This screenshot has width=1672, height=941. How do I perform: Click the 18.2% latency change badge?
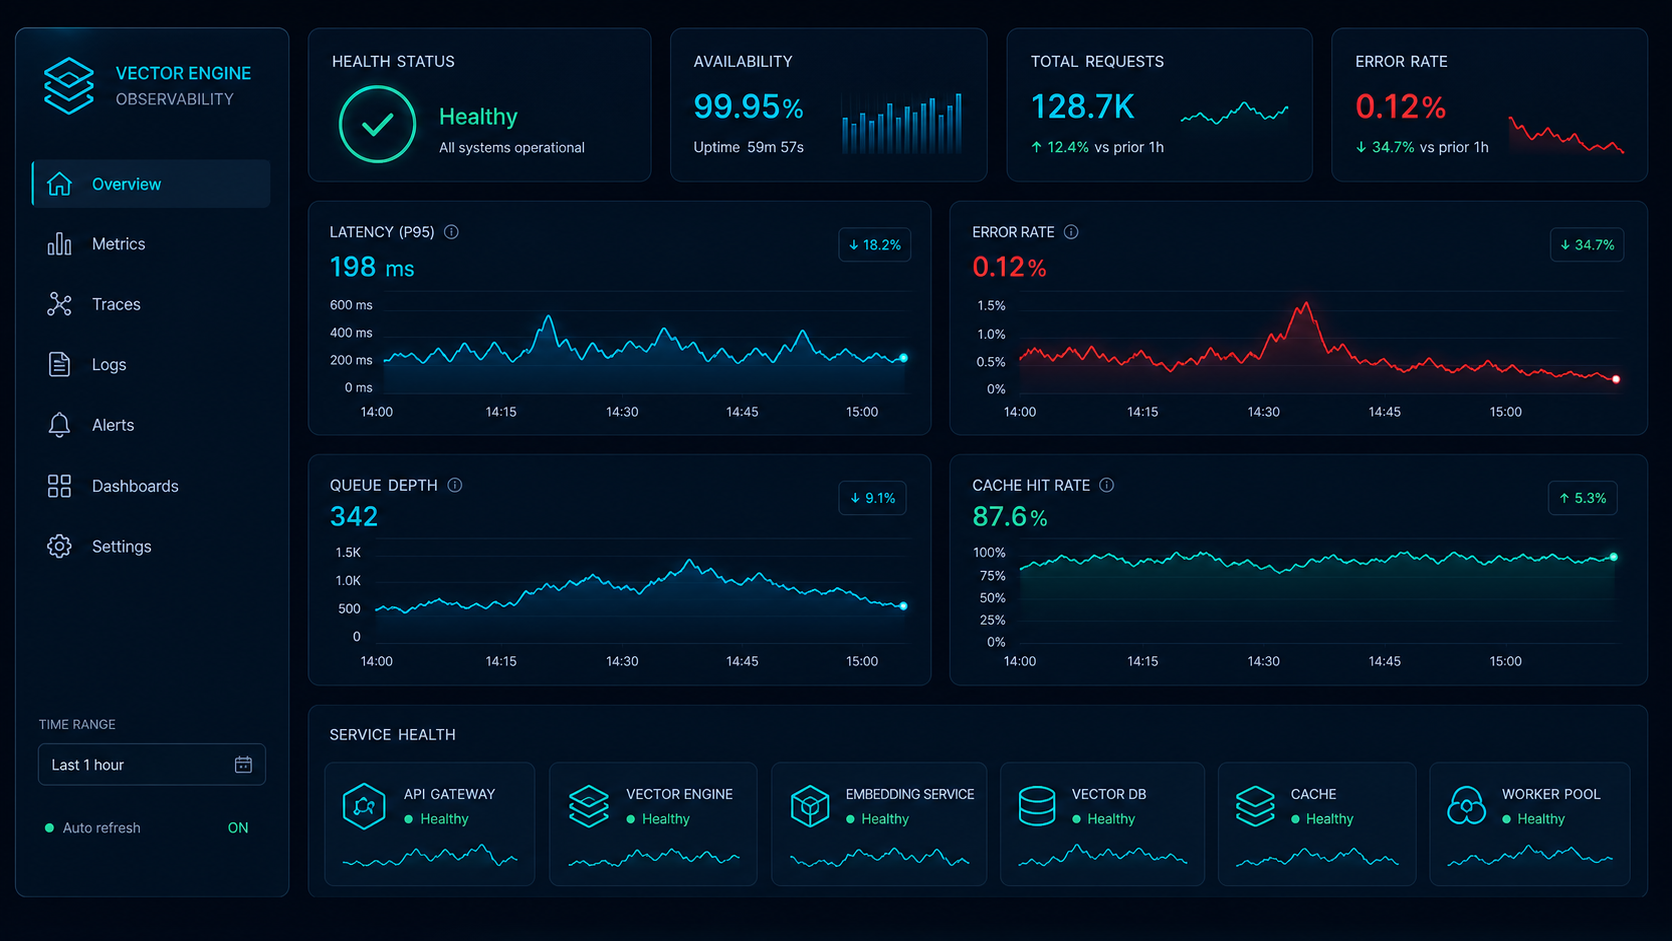(x=874, y=245)
